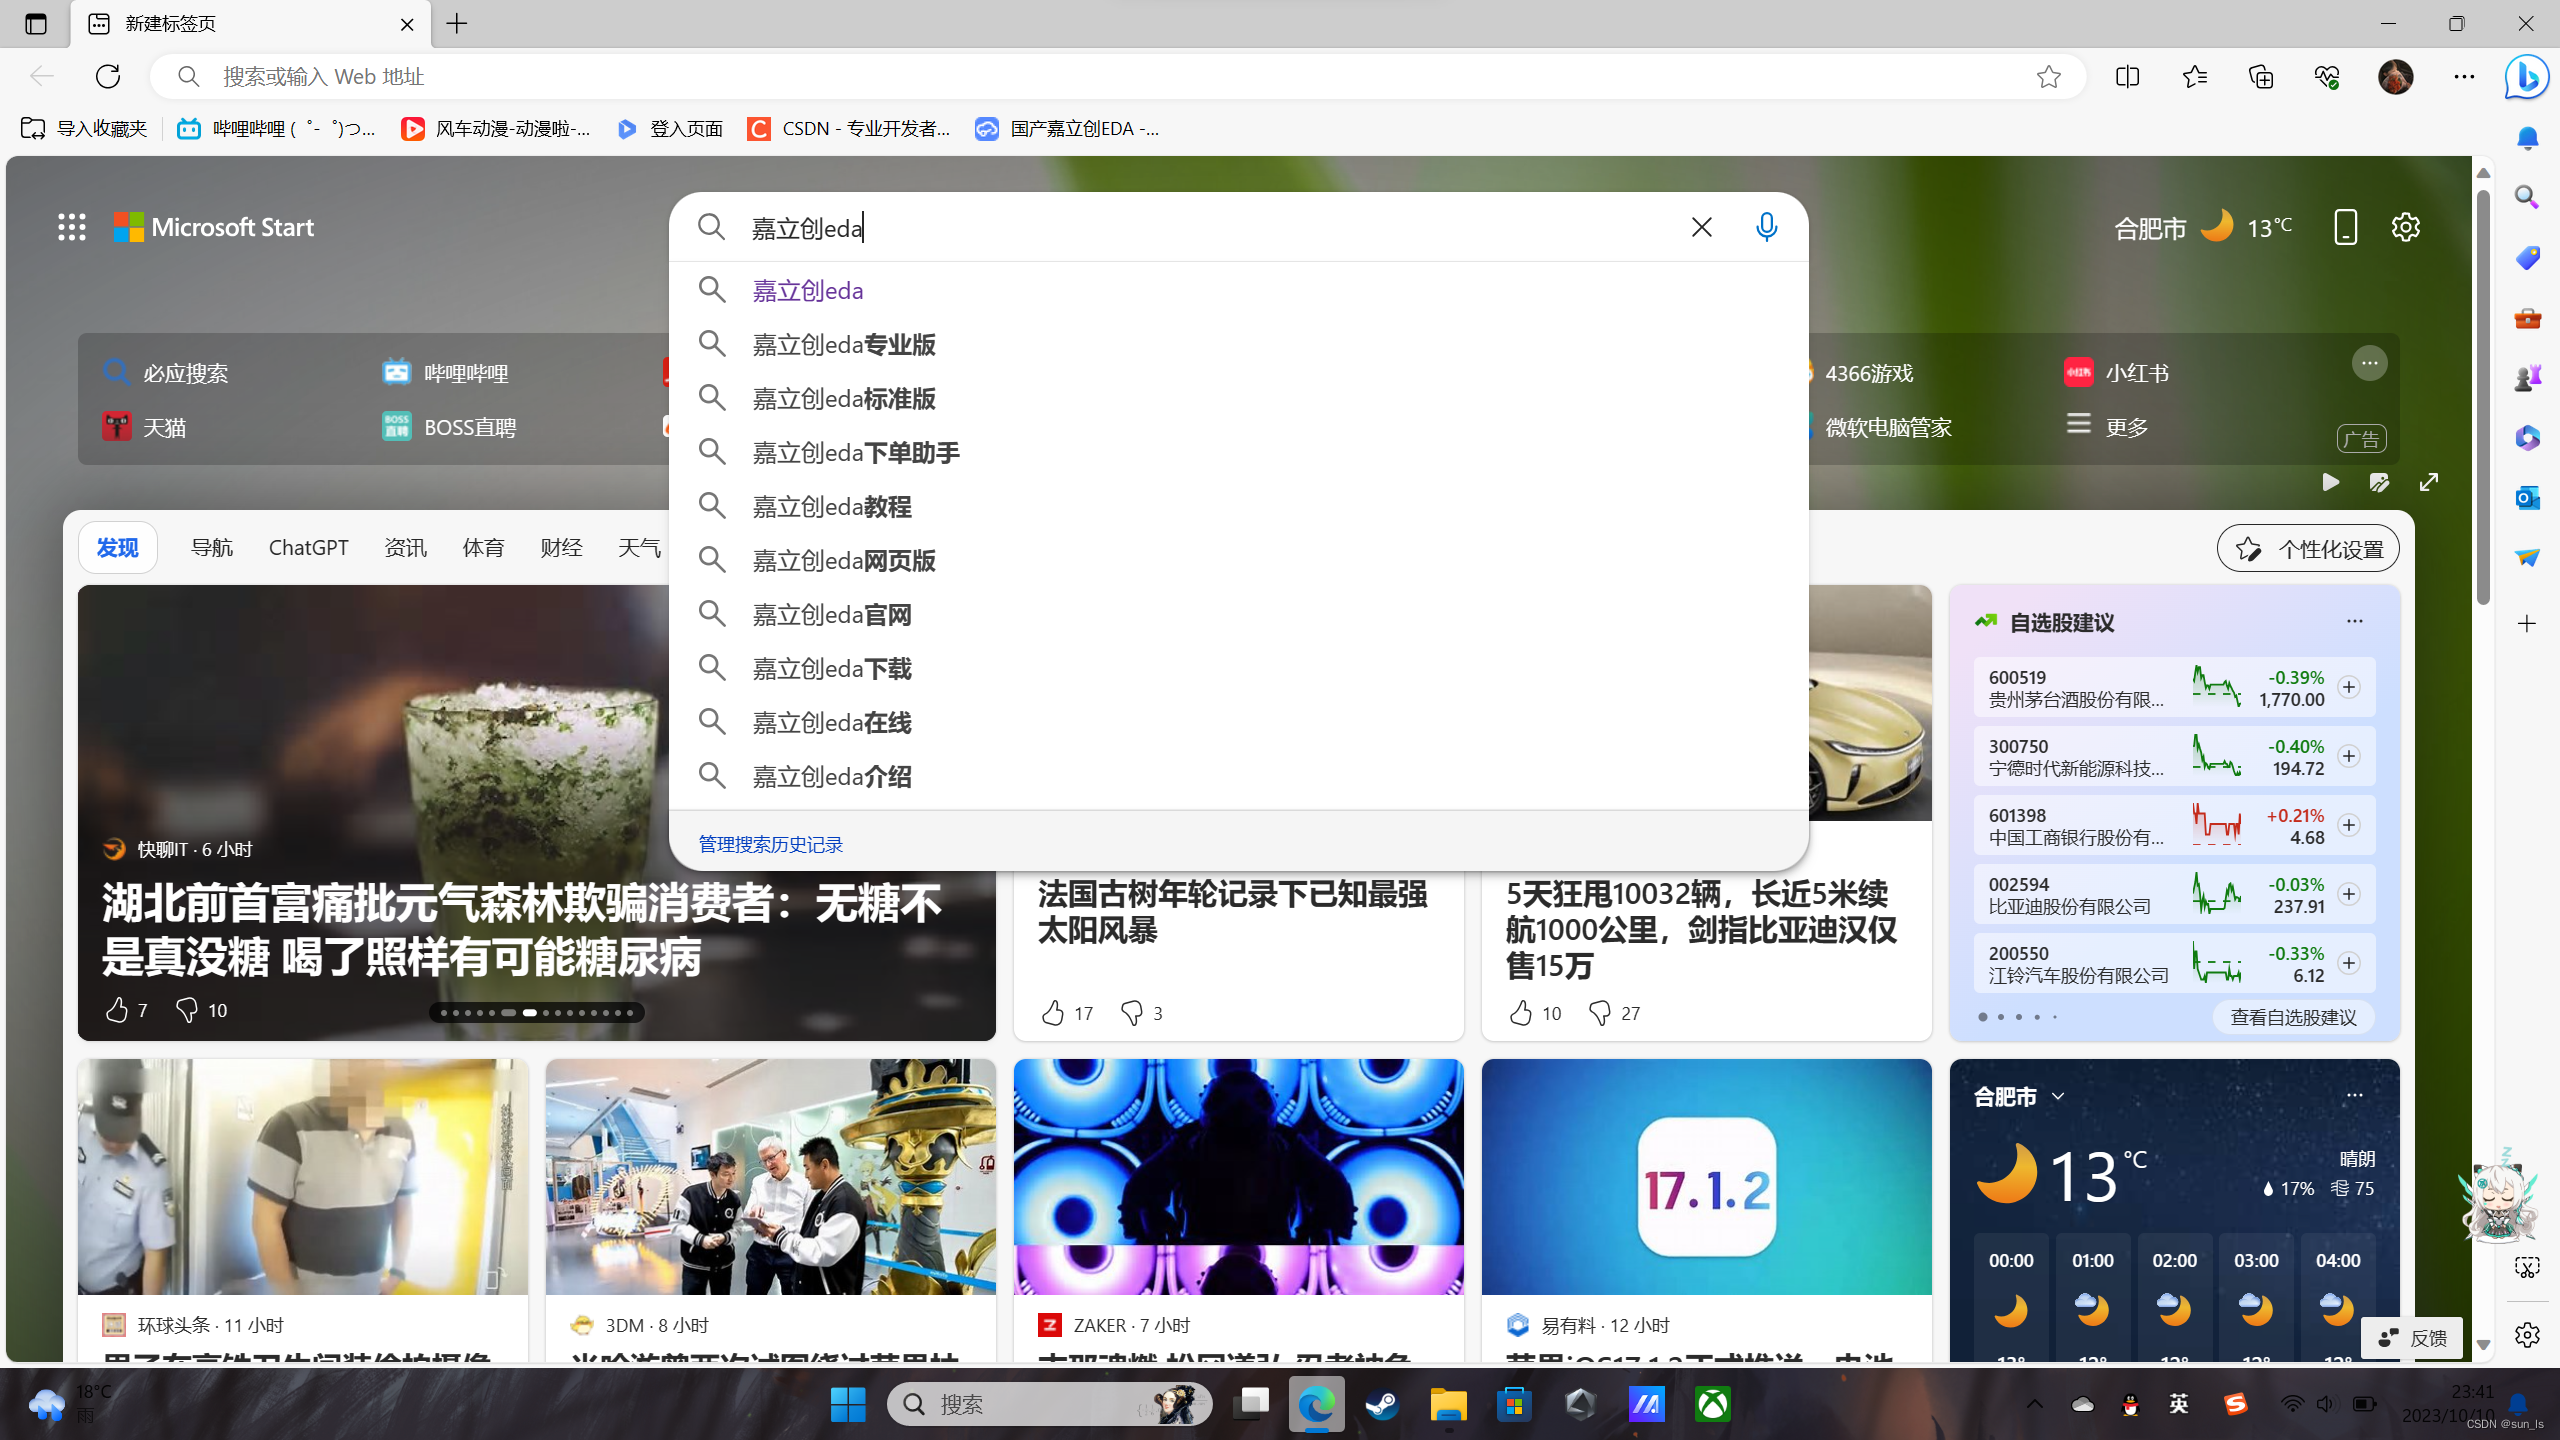The height and width of the screenshot is (1440, 2560).
Task: Add stock 600519 to watchlist
Action: (x=2349, y=687)
